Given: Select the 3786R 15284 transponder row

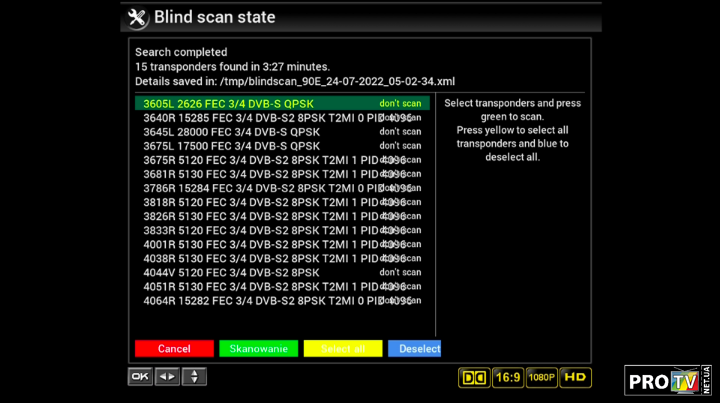Looking at the screenshot, I should click(x=260, y=187).
